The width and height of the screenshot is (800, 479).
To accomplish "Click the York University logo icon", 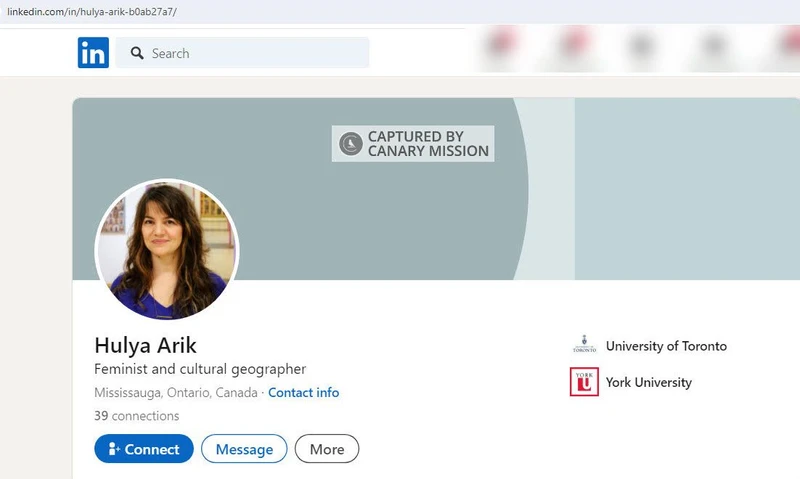I will pos(584,382).
